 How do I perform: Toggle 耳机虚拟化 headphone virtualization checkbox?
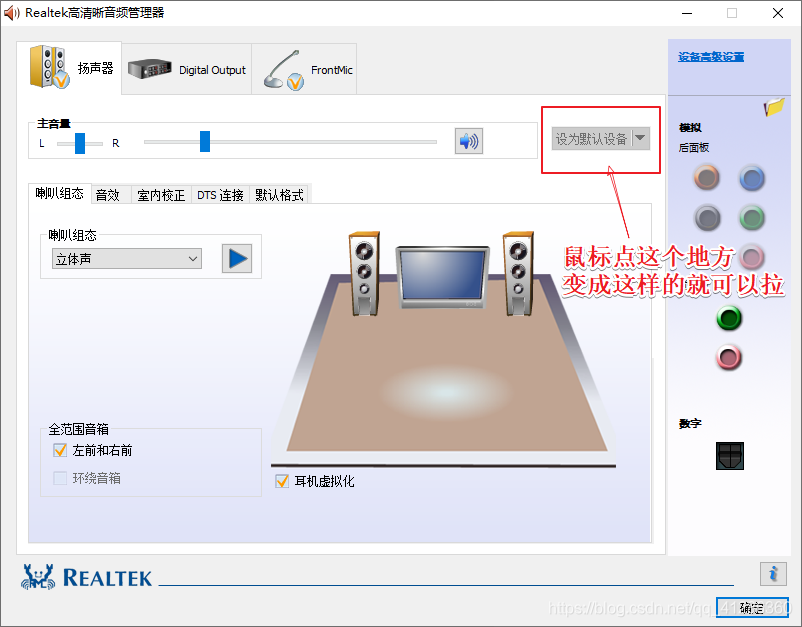pyautogui.click(x=282, y=481)
